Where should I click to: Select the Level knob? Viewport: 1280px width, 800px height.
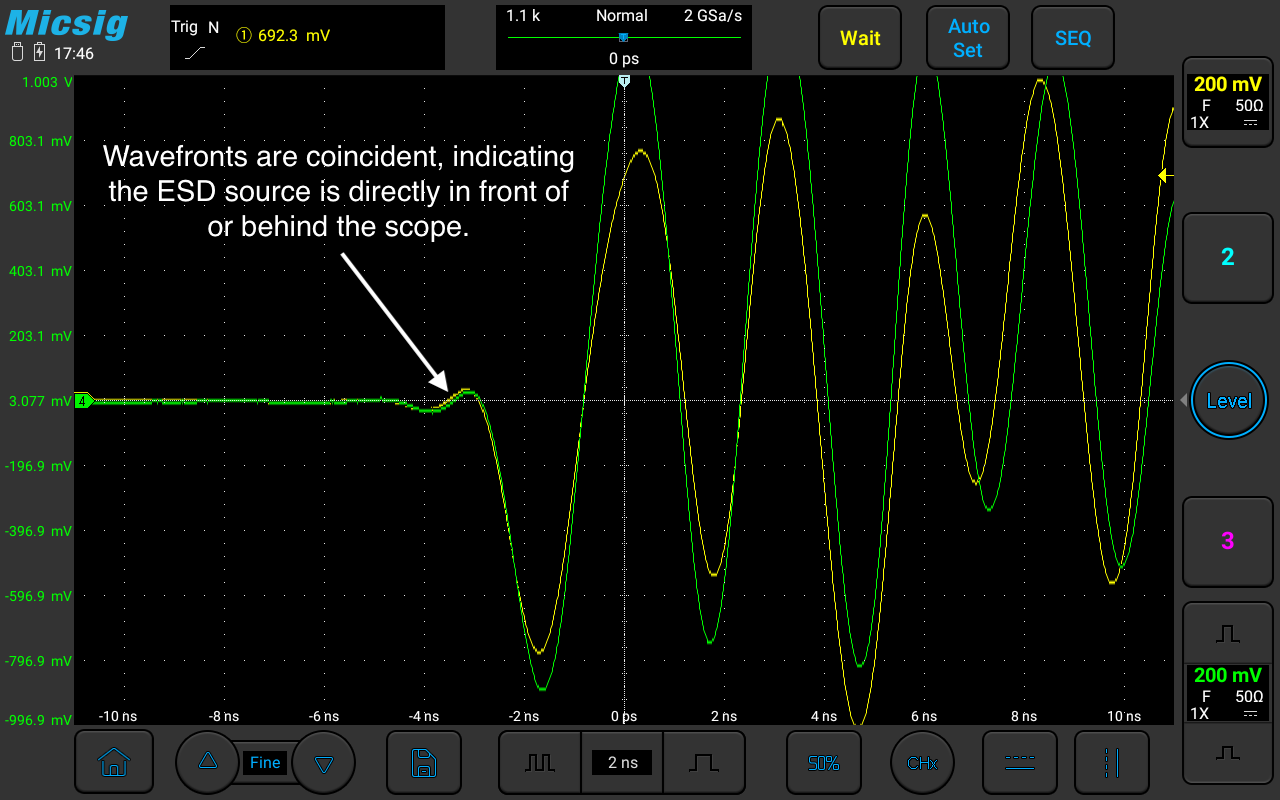pos(1229,400)
